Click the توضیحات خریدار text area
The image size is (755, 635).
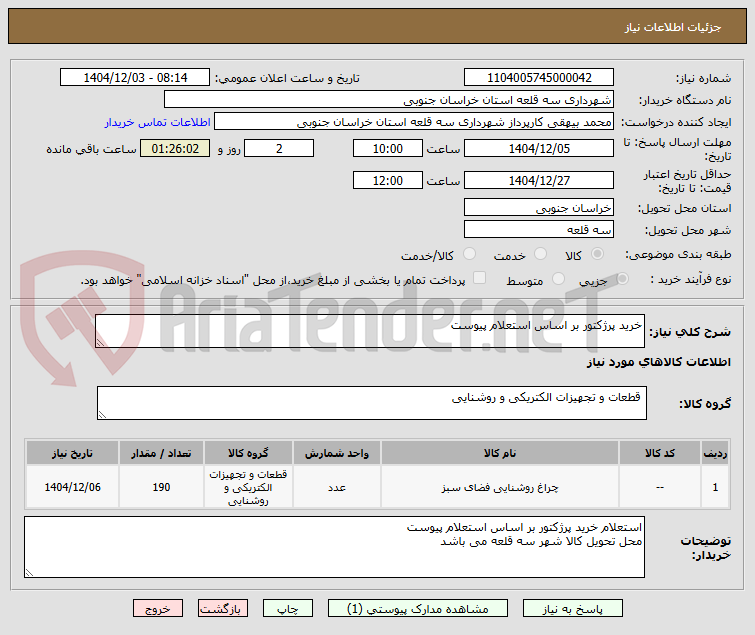pos(334,547)
